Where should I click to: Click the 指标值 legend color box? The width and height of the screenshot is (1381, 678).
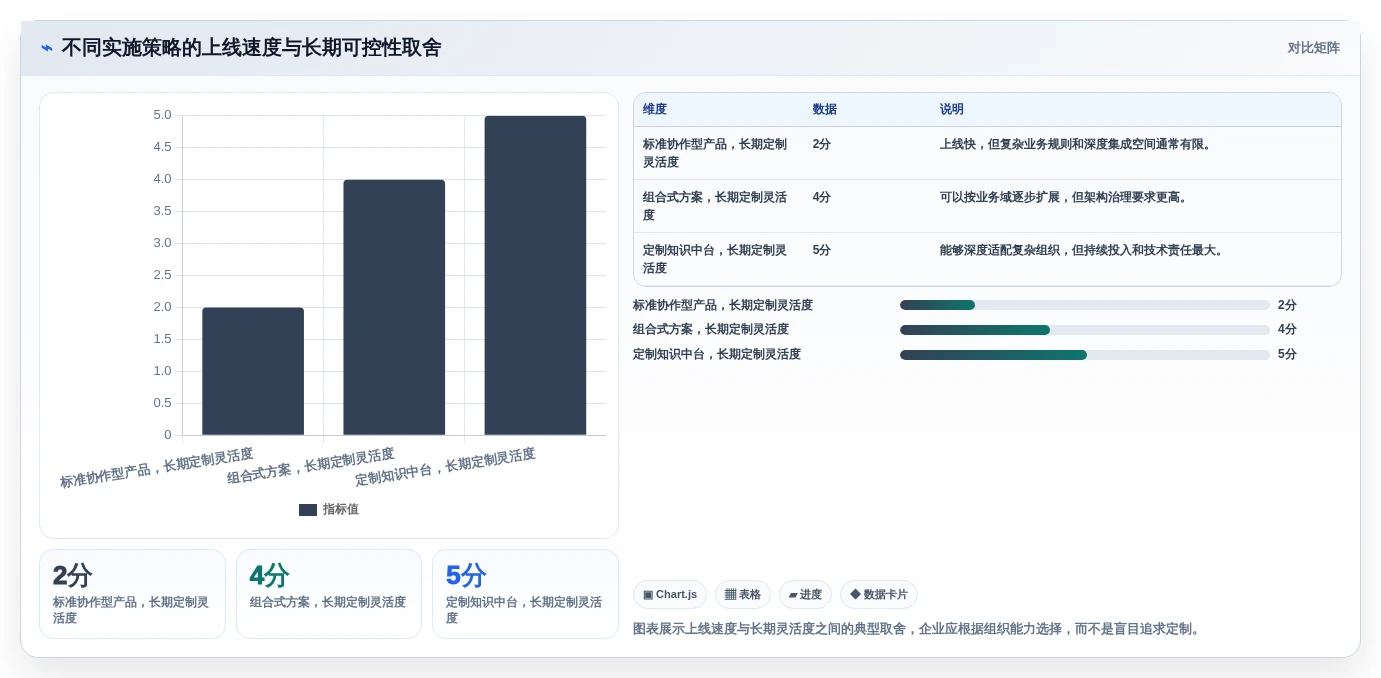pos(308,510)
